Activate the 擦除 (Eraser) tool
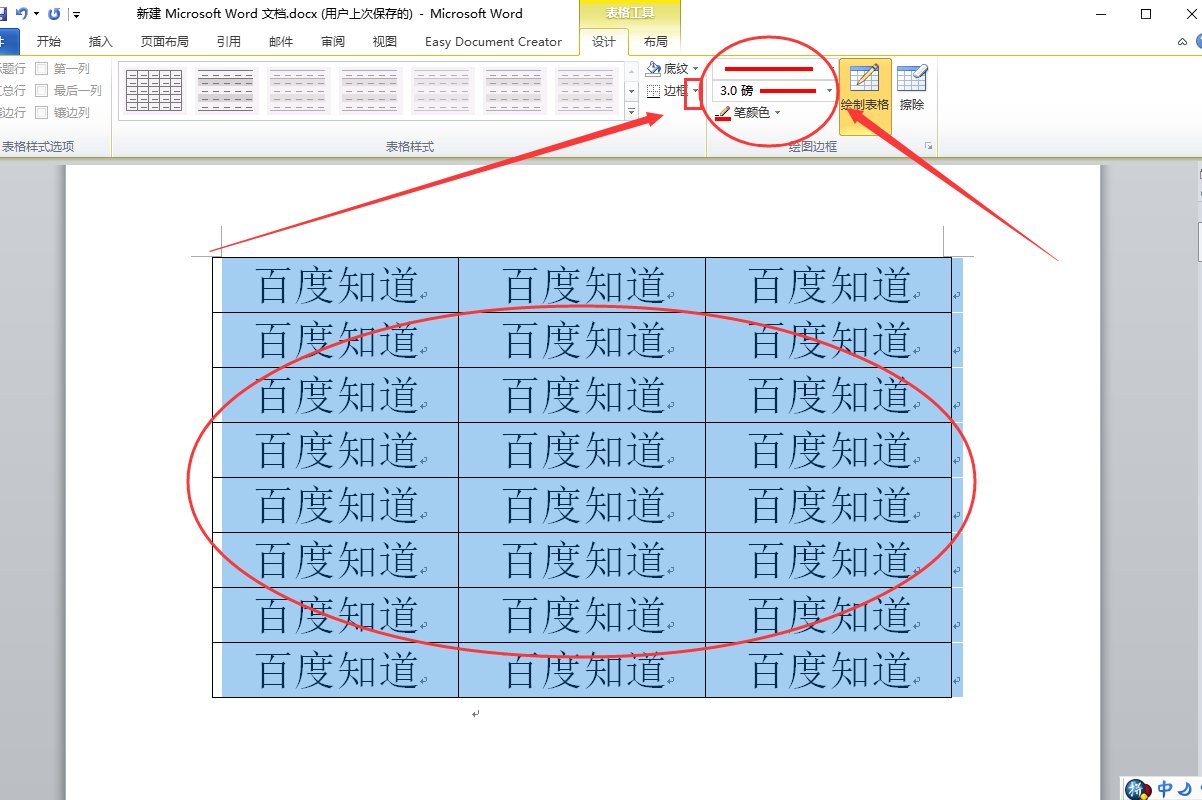 [913, 85]
